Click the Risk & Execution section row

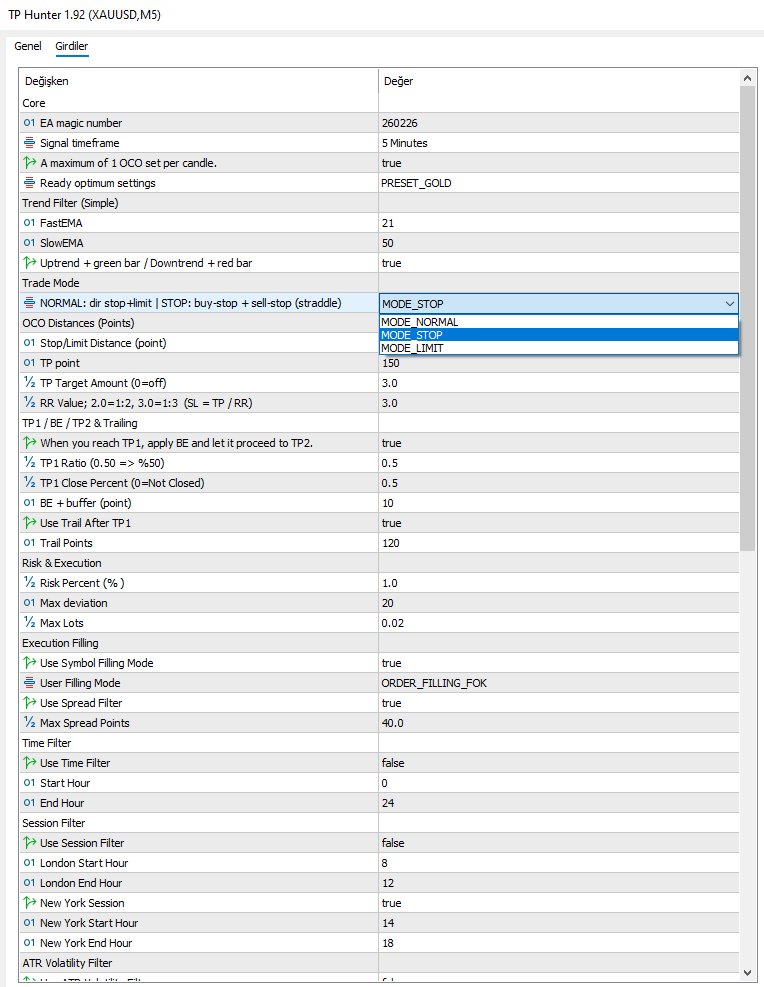pos(379,563)
